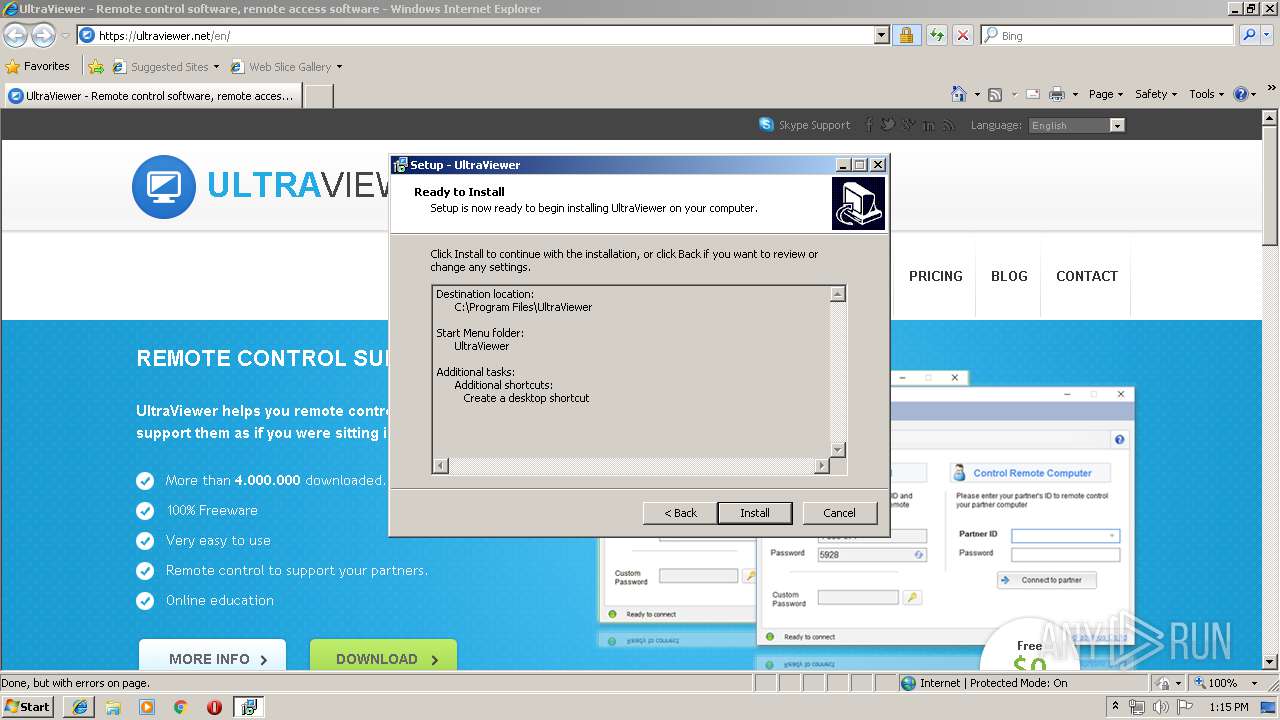The image size is (1280, 720).
Task: Click the Skype Support icon on webpage
Action: [766, 125]
